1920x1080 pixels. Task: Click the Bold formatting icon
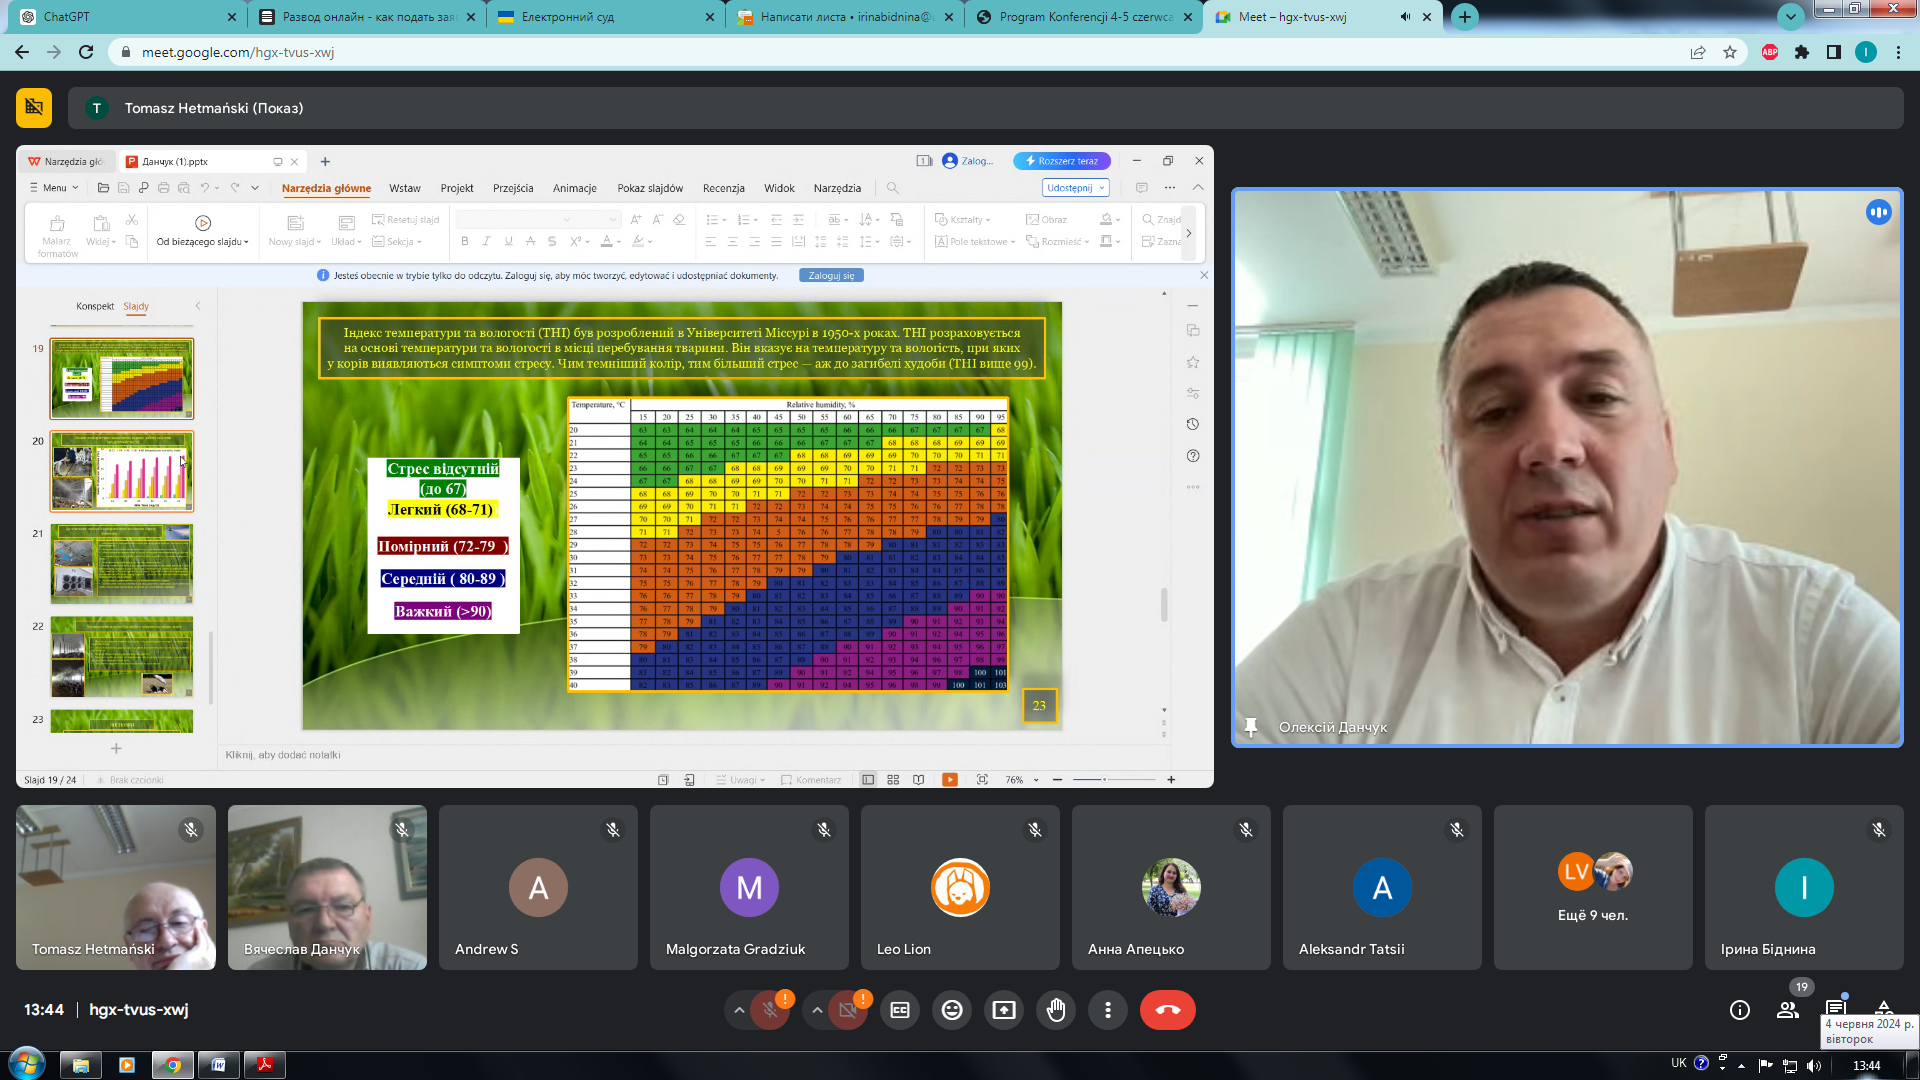[464, 241]
